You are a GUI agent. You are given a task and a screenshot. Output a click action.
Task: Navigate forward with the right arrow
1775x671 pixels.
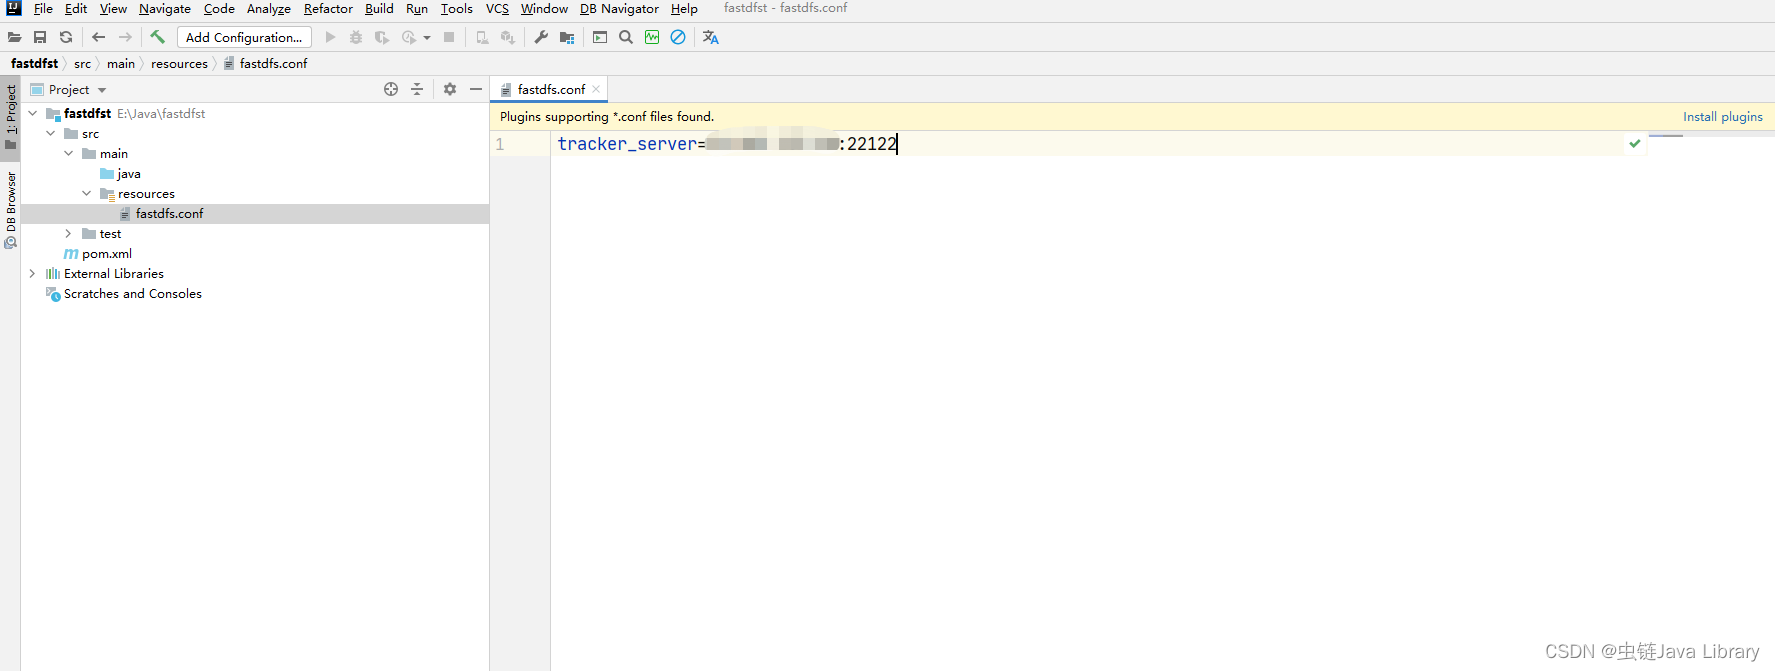coord(125,37)
